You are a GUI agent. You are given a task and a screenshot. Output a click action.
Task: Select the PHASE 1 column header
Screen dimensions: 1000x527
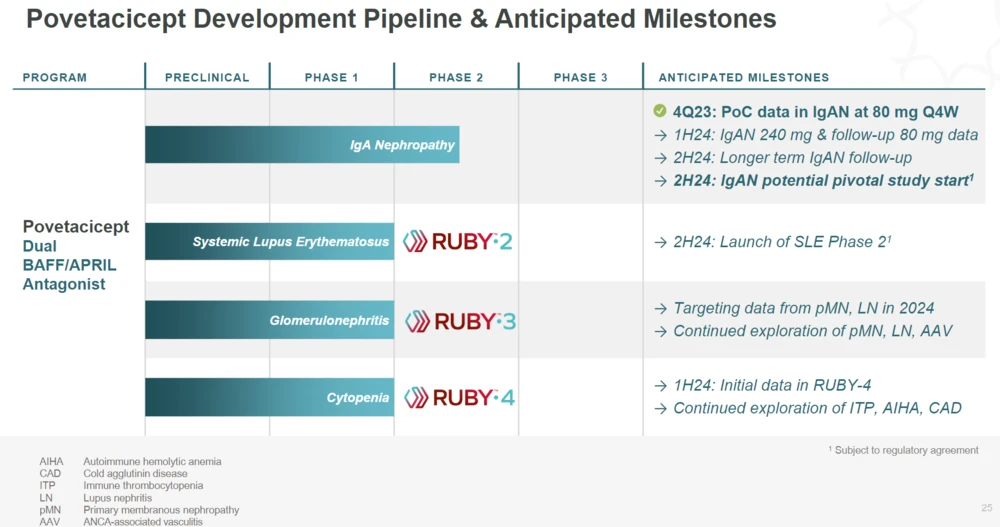pos(332,77)
